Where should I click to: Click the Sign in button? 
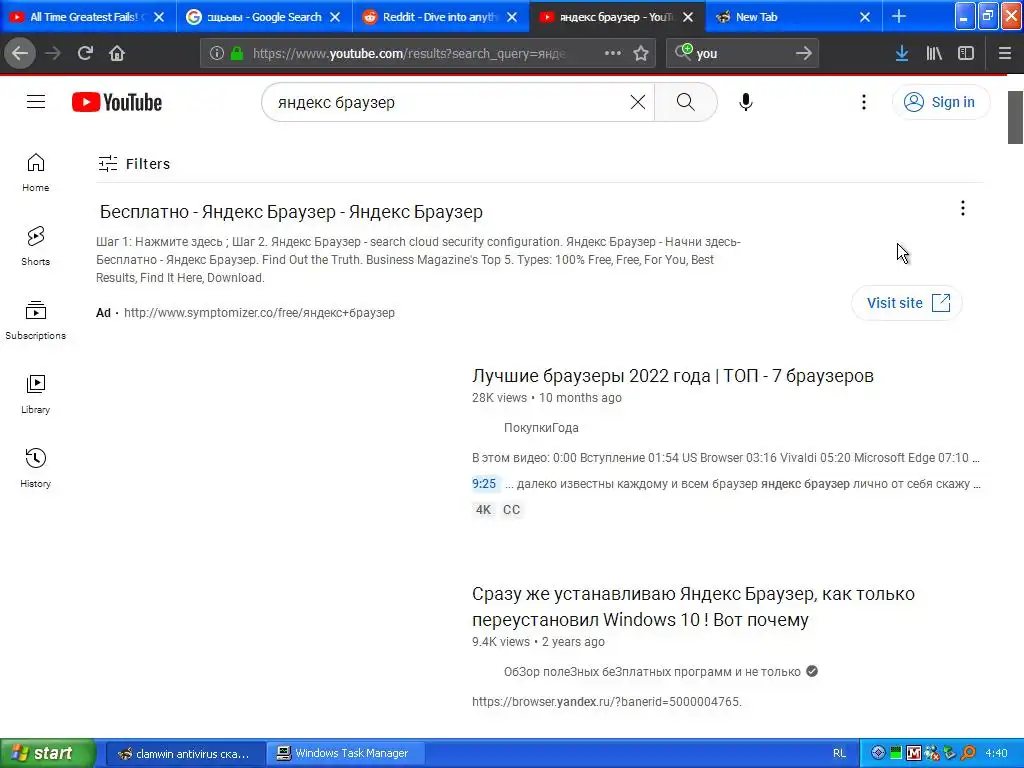point(940,102)
